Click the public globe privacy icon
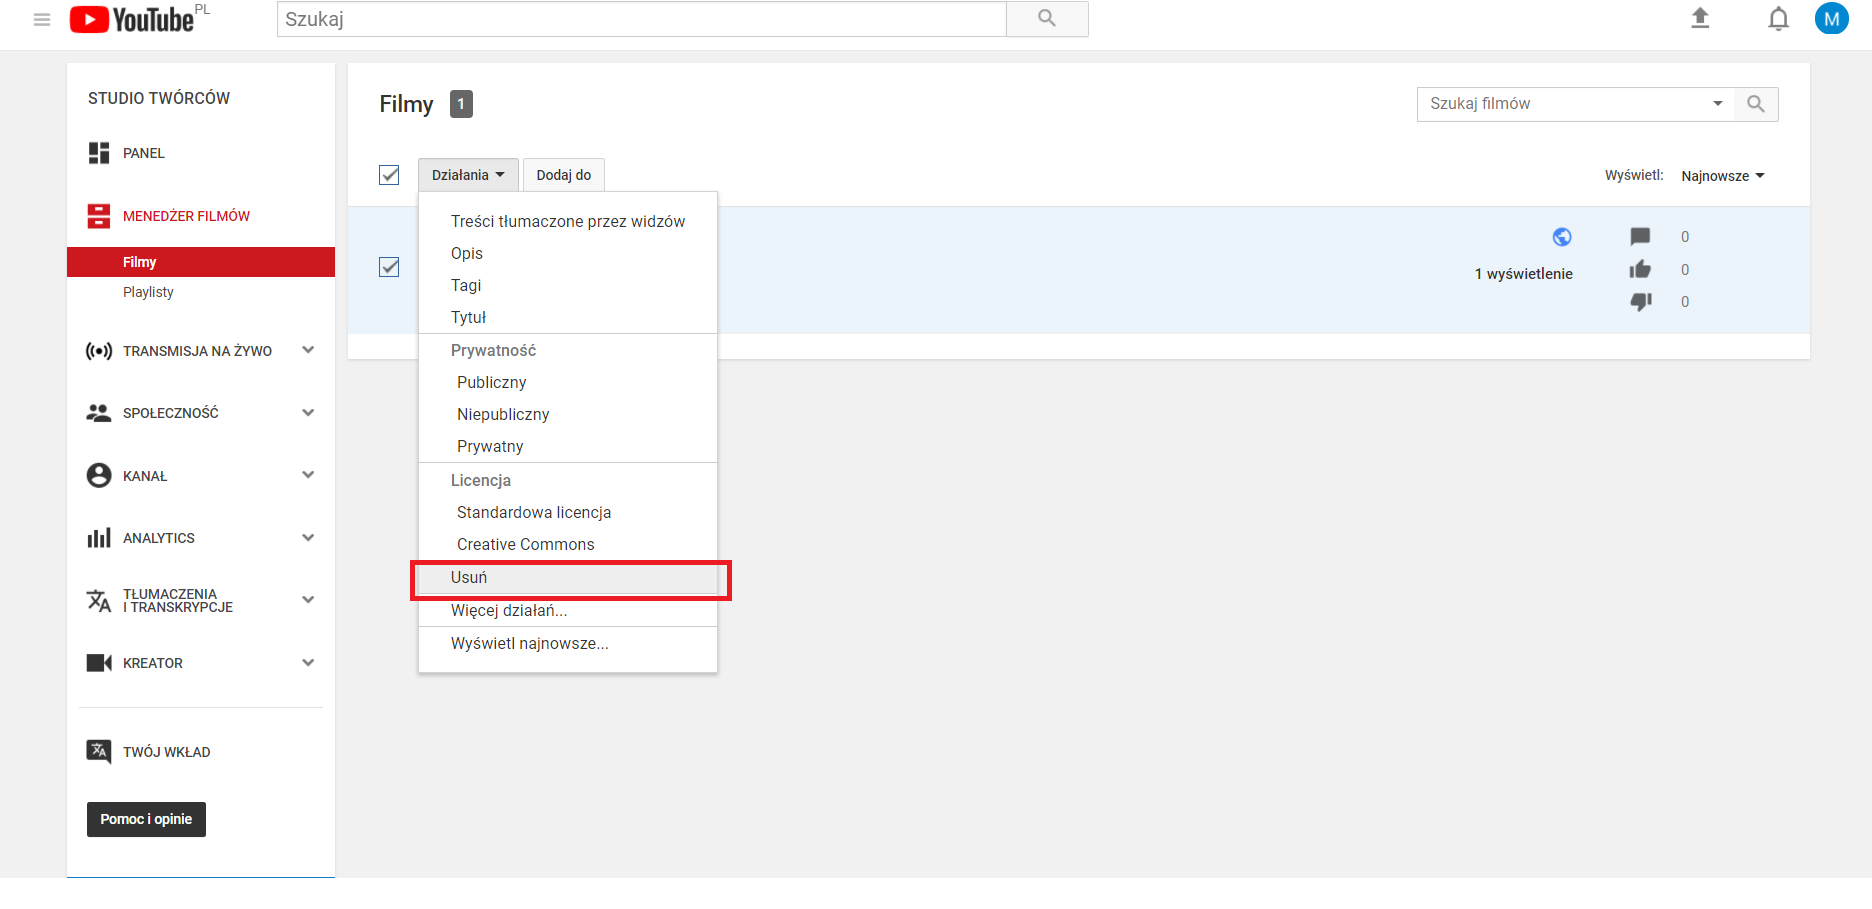Screen dimensions: 1872x909 coord(1562,237)
